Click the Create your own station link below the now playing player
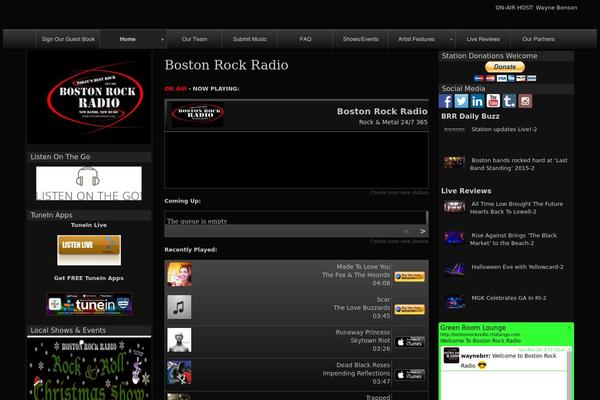Screen dimensions: 600x400 [399, 193]
